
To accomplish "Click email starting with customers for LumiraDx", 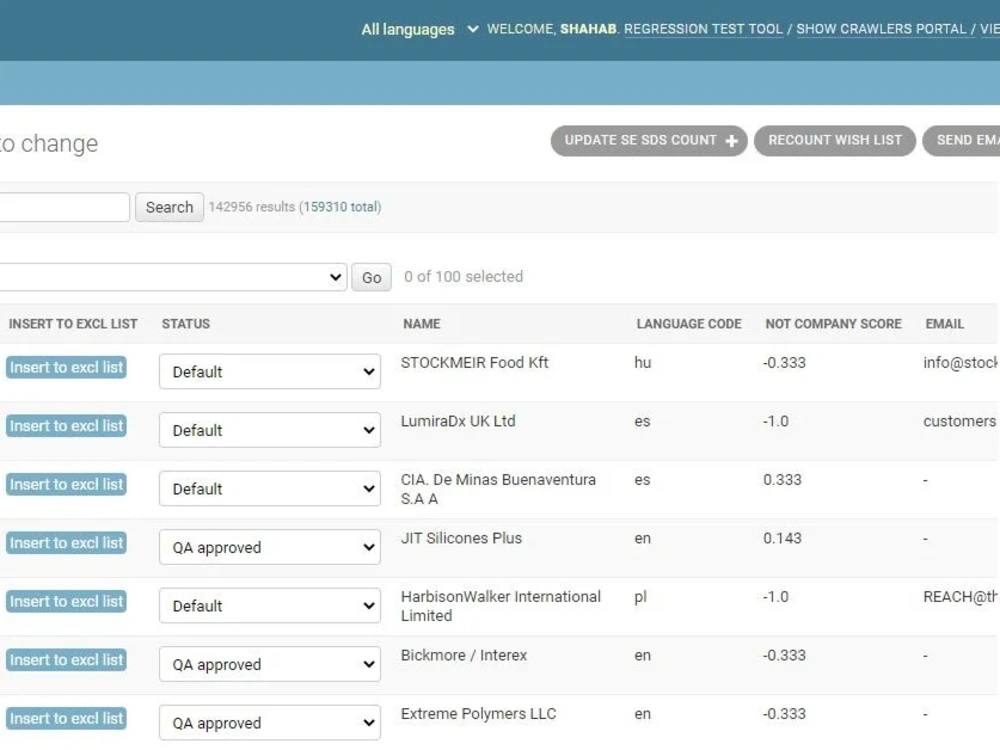I will [959, 422].
